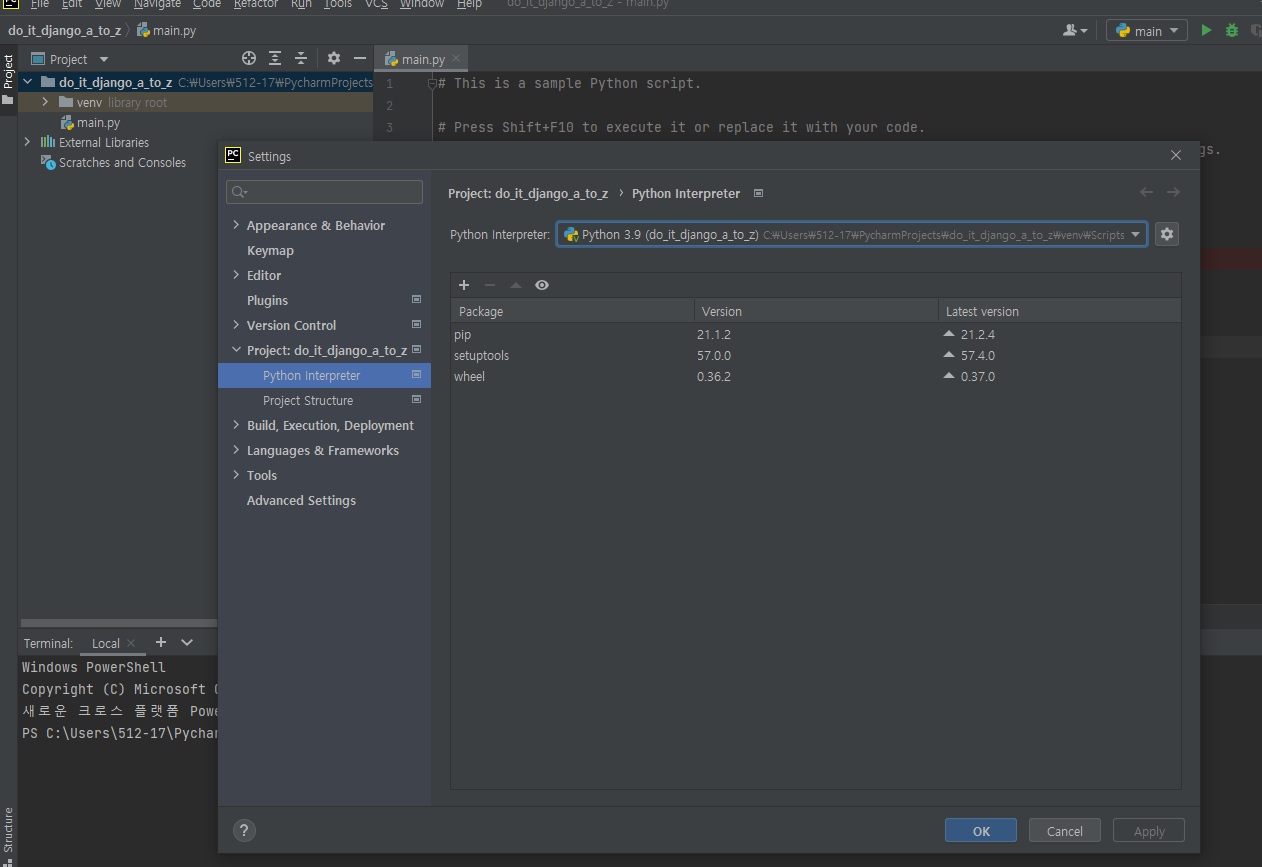This screenshot has width=1262, height=867.
Task: Add a new terminal session with plus
Action: [x=160, y=642]
